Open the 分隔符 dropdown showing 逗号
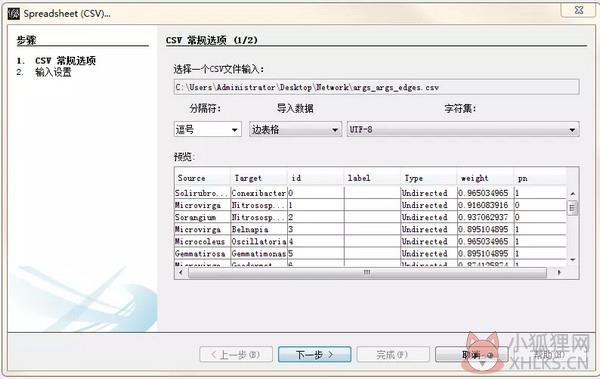The height and width of the screenshot is (379, 600). pos(207,129)
